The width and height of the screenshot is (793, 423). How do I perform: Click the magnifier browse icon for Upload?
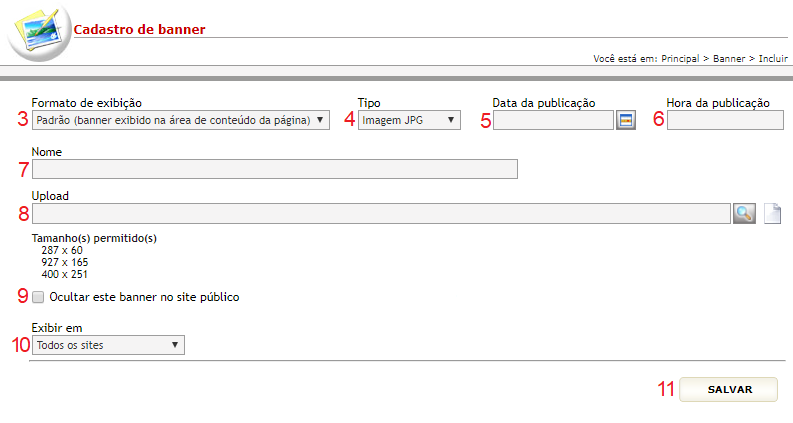pyautogui.click(x=744, y=214)
